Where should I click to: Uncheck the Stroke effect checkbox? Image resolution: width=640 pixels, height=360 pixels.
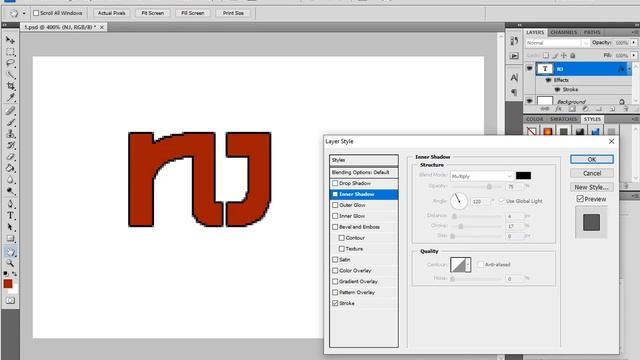coord(335,303)
